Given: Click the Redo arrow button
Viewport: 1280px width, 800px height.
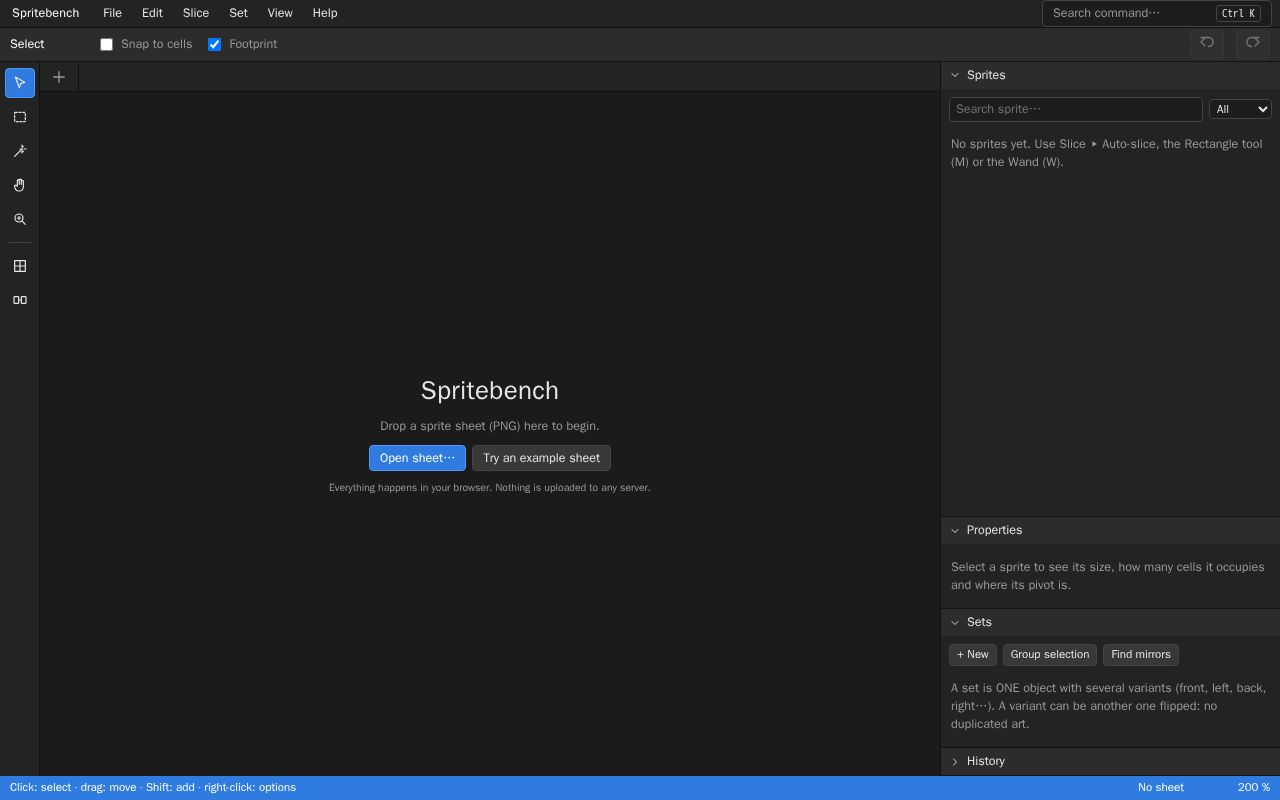Looking at the screenshot, I should [x=1253, y=44].
